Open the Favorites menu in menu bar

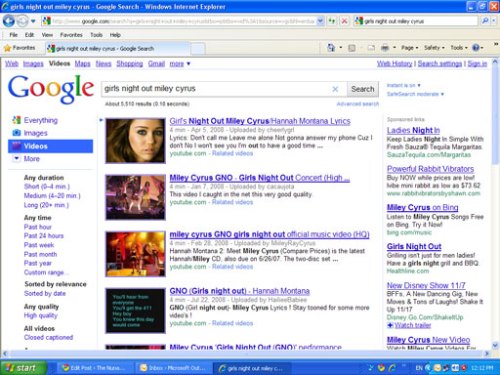coord(71,35)
